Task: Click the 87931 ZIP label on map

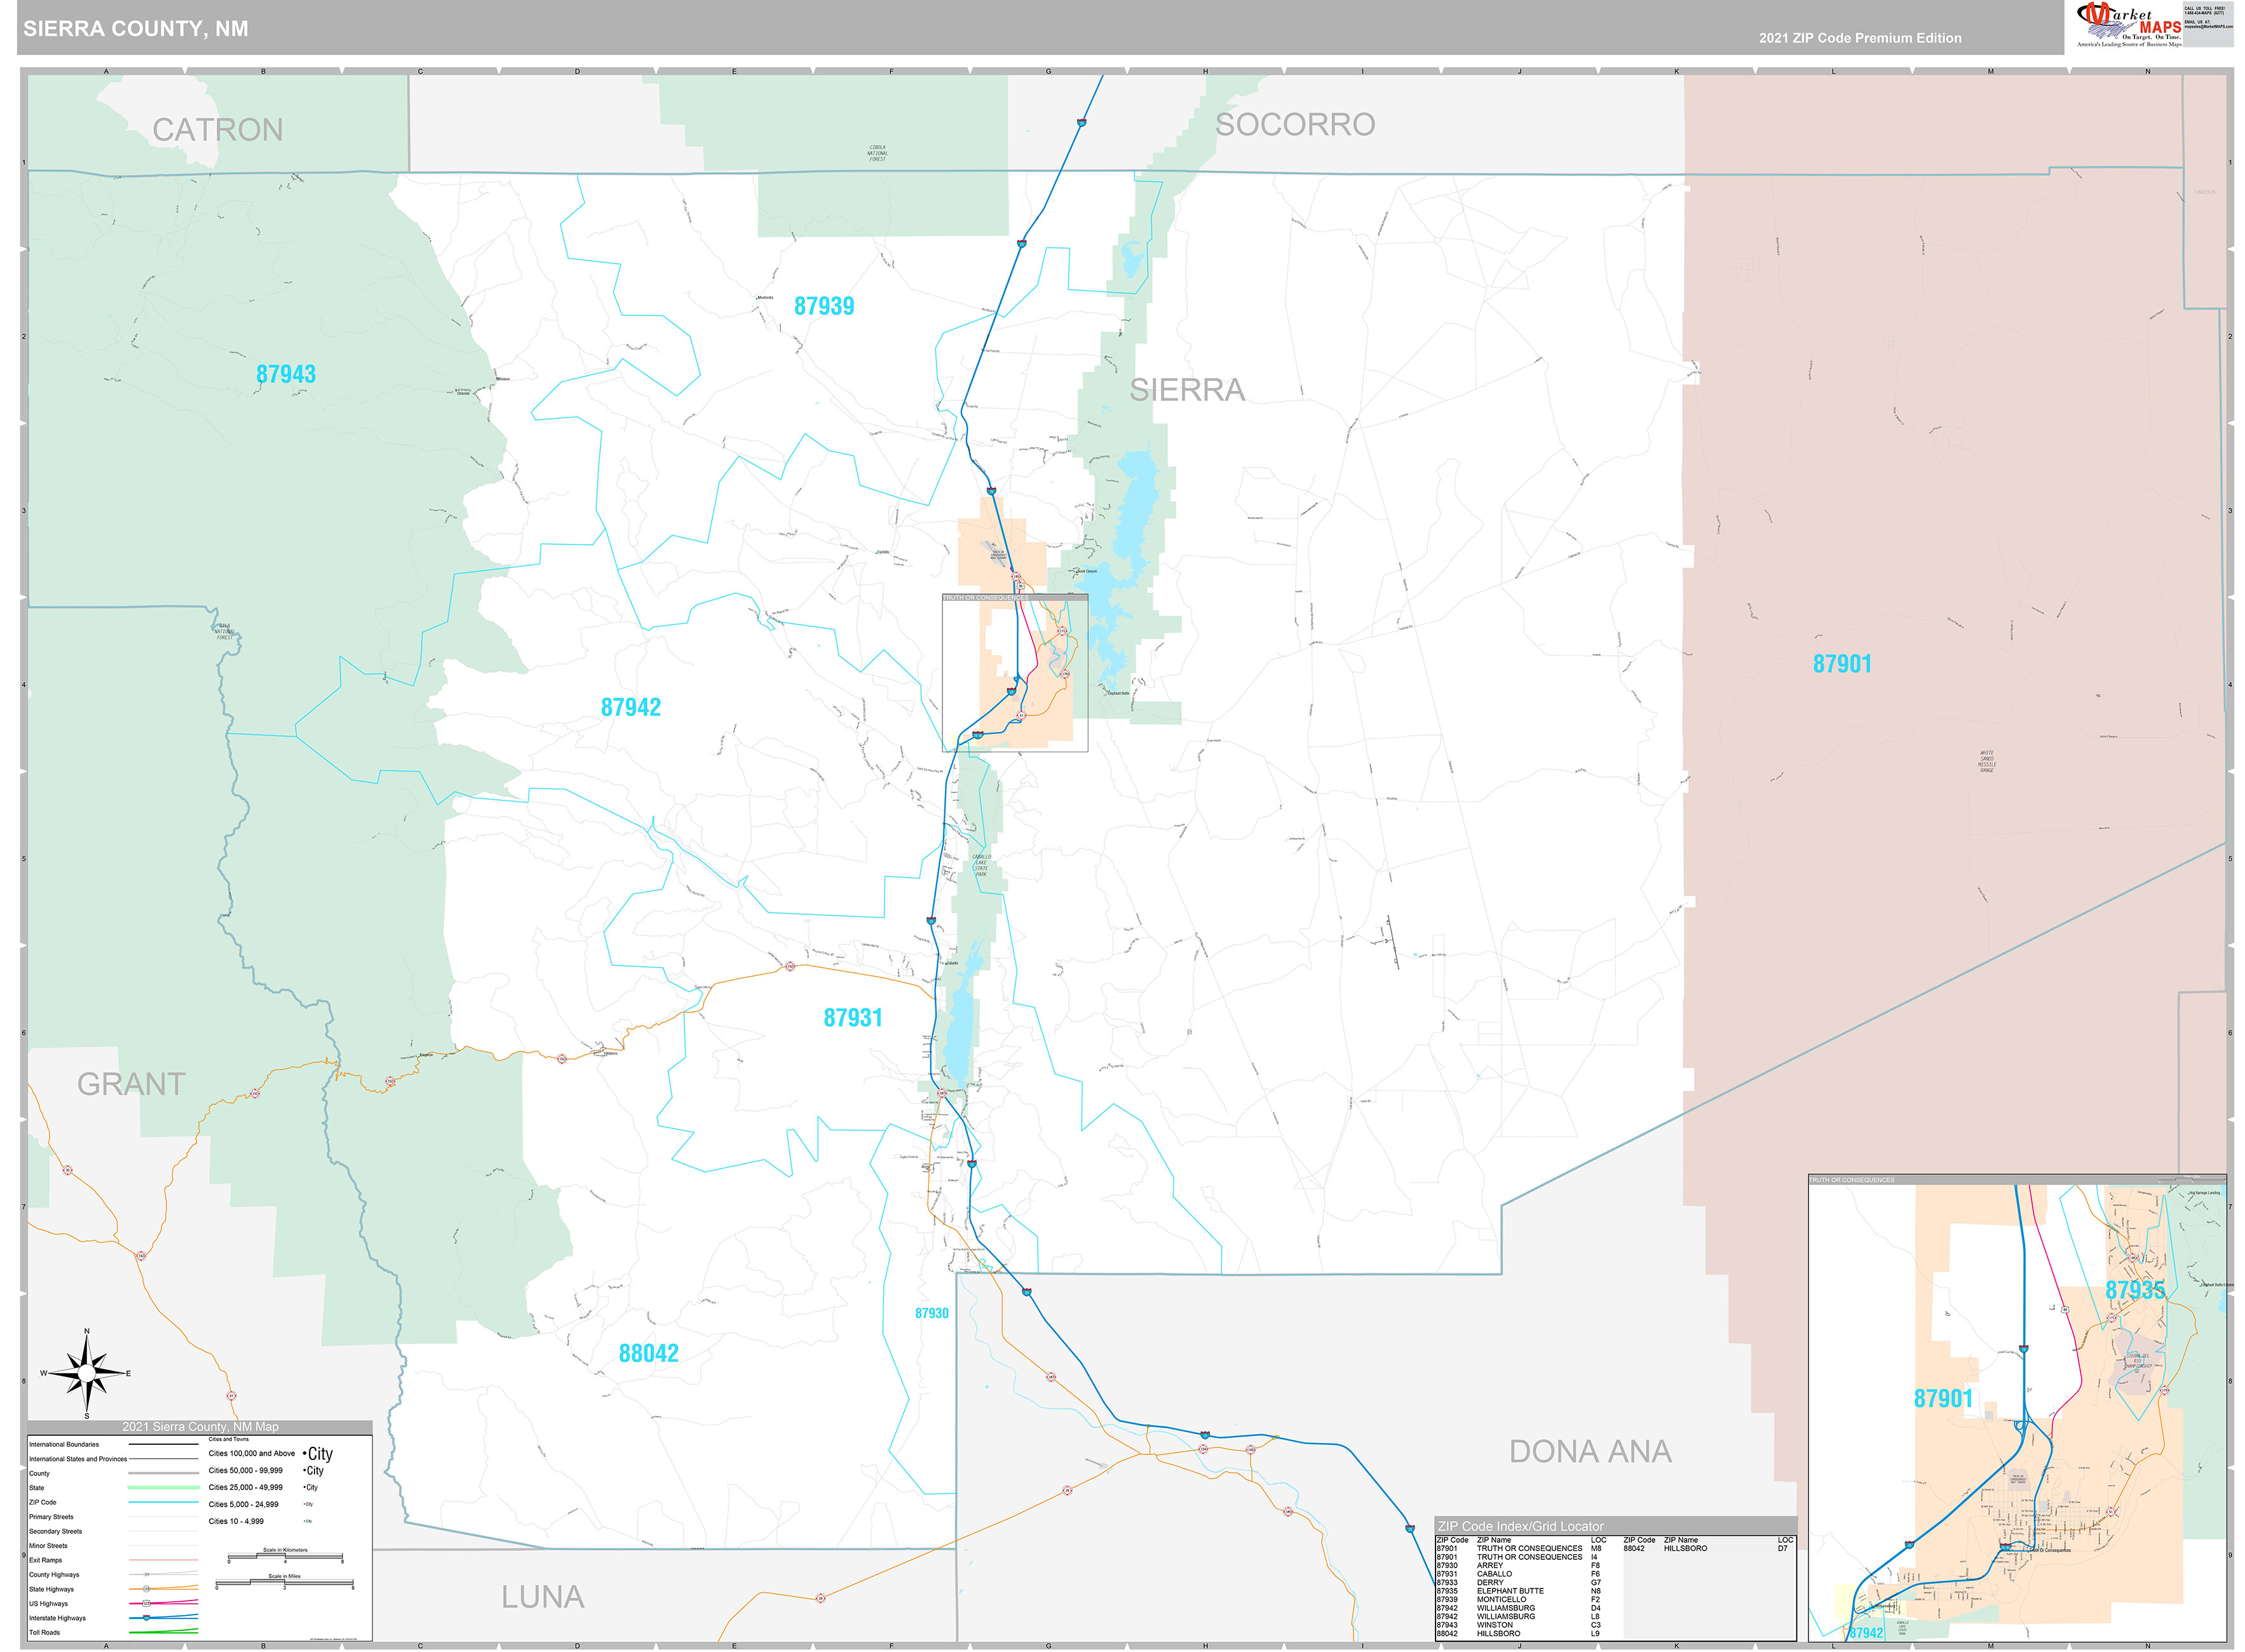Action: click(x=853, y=1018)
